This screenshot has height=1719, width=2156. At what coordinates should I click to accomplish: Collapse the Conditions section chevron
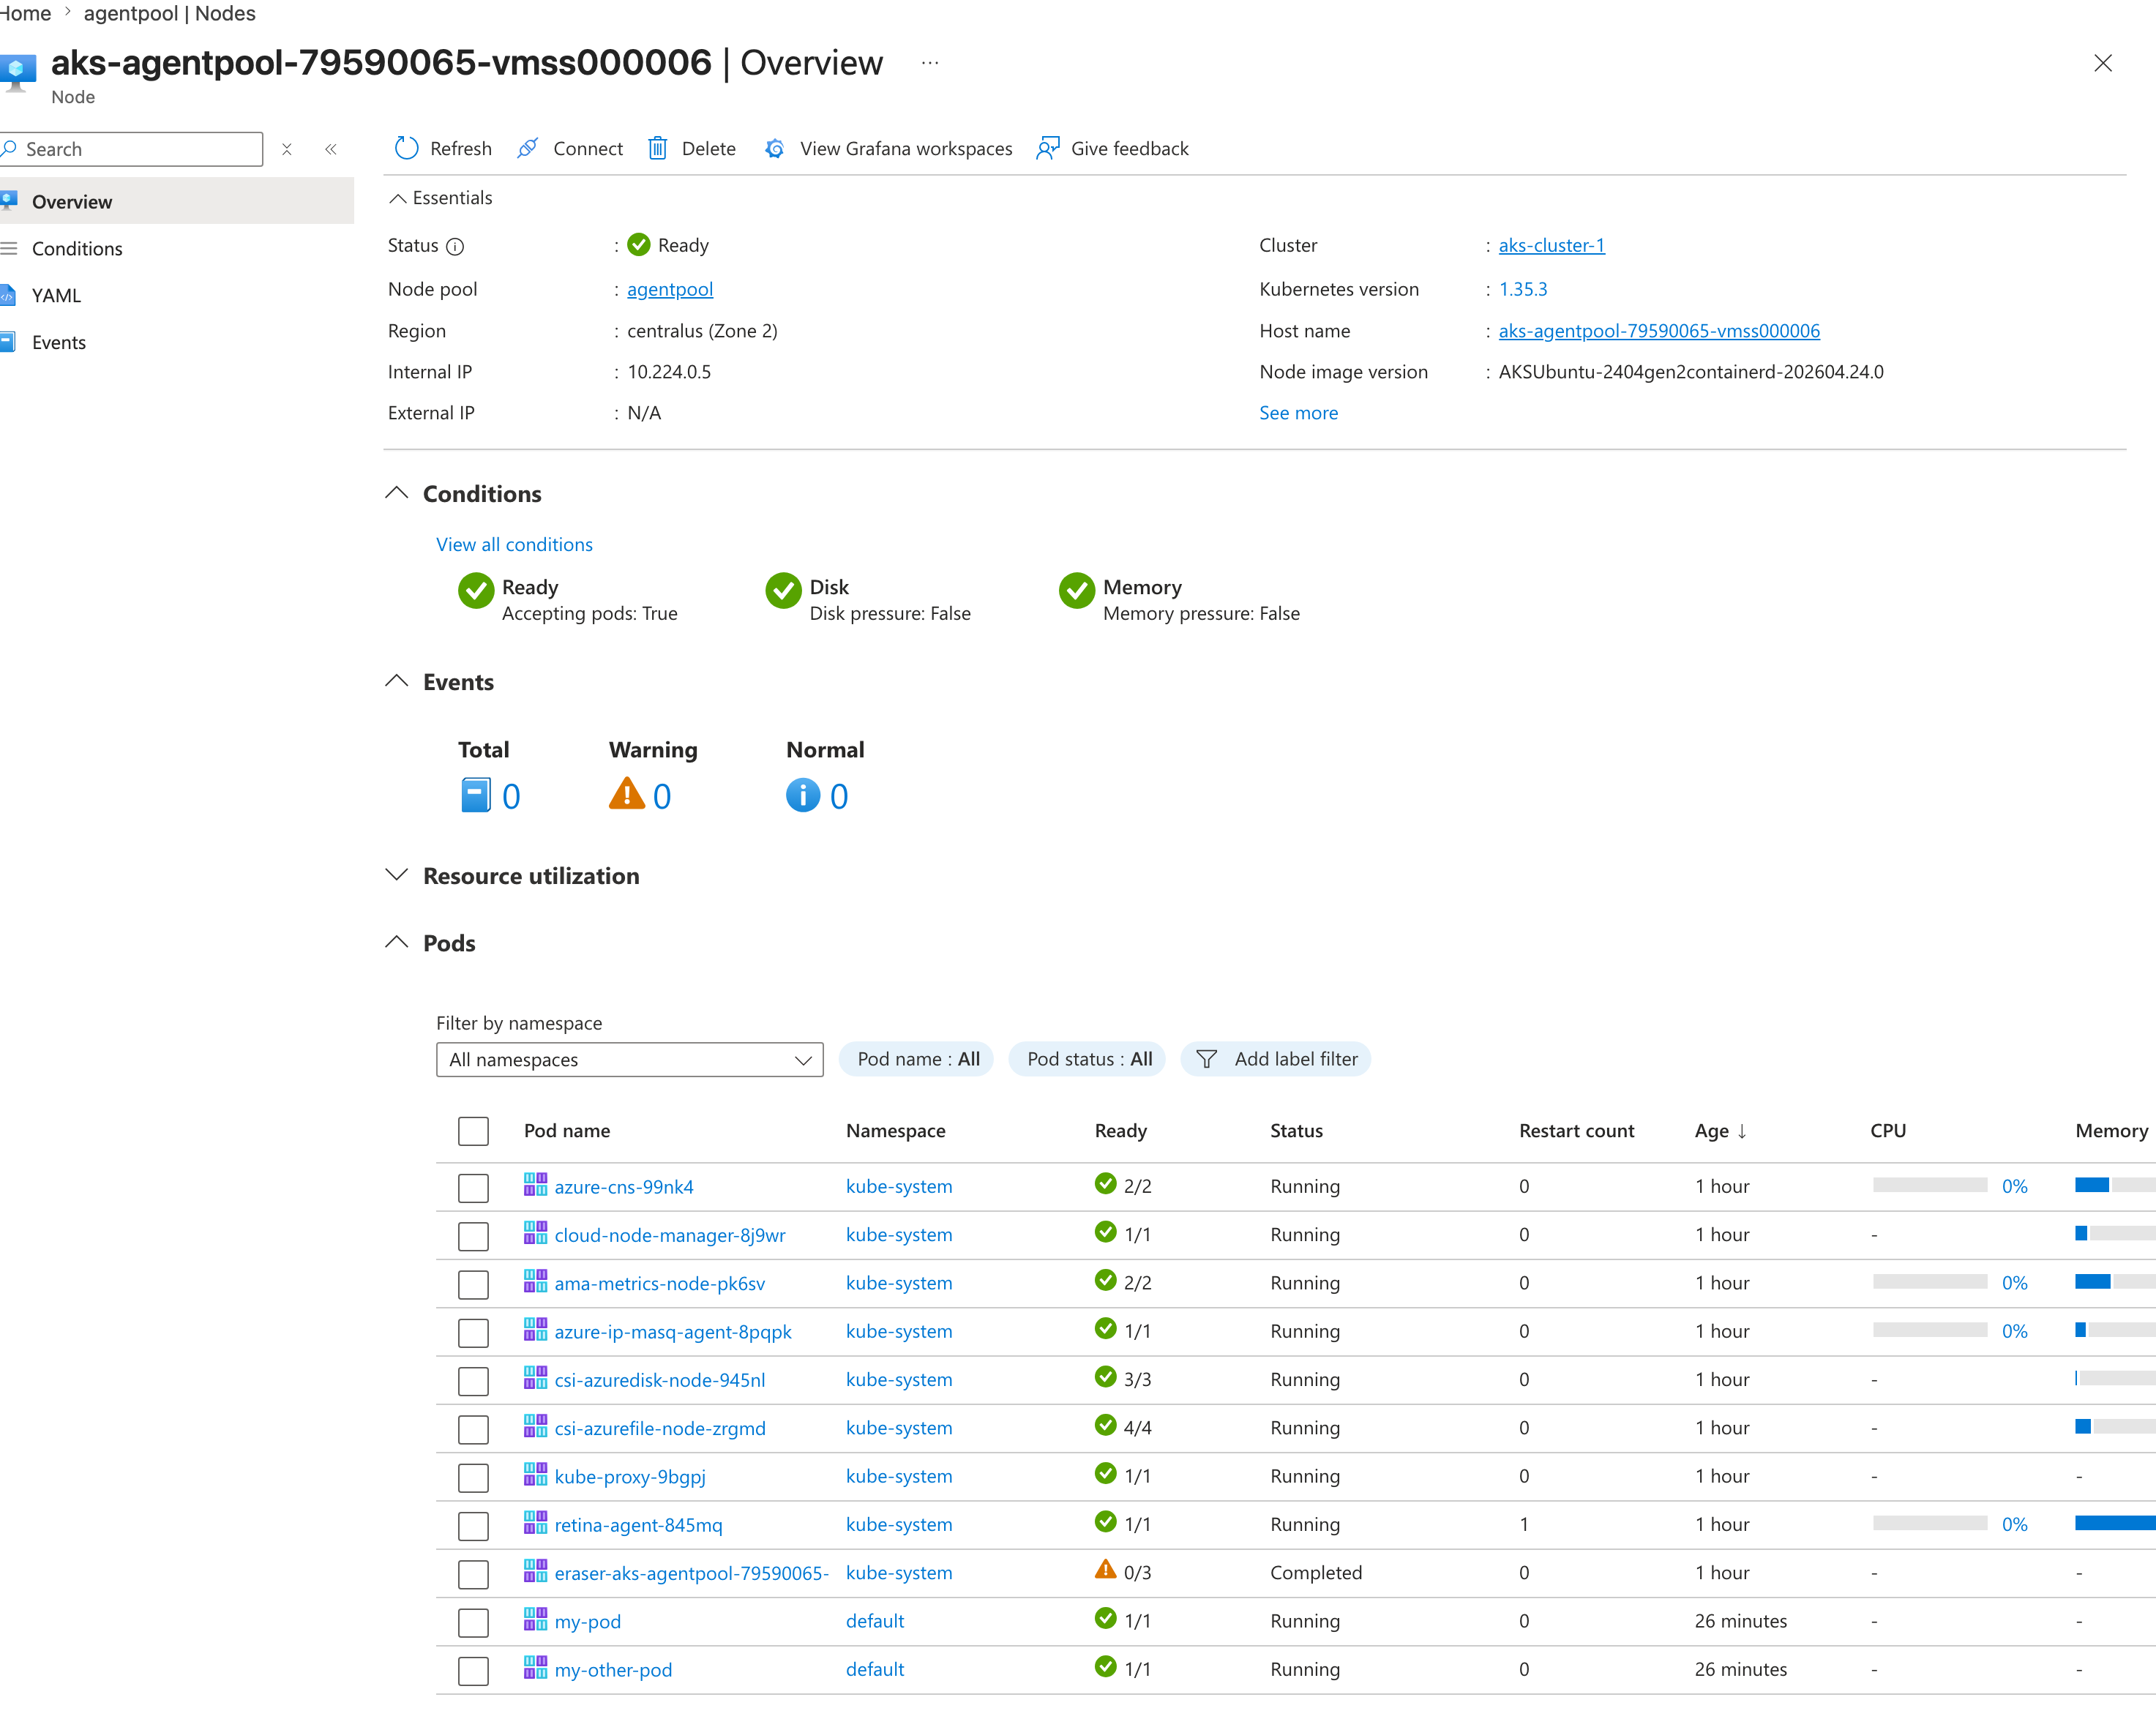[397, 493]
